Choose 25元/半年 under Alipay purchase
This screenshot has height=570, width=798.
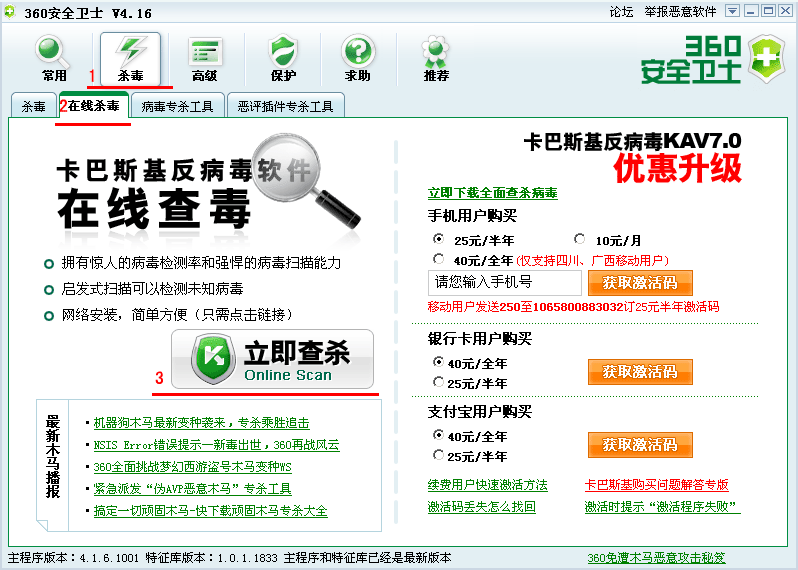(x=438, y=456)
